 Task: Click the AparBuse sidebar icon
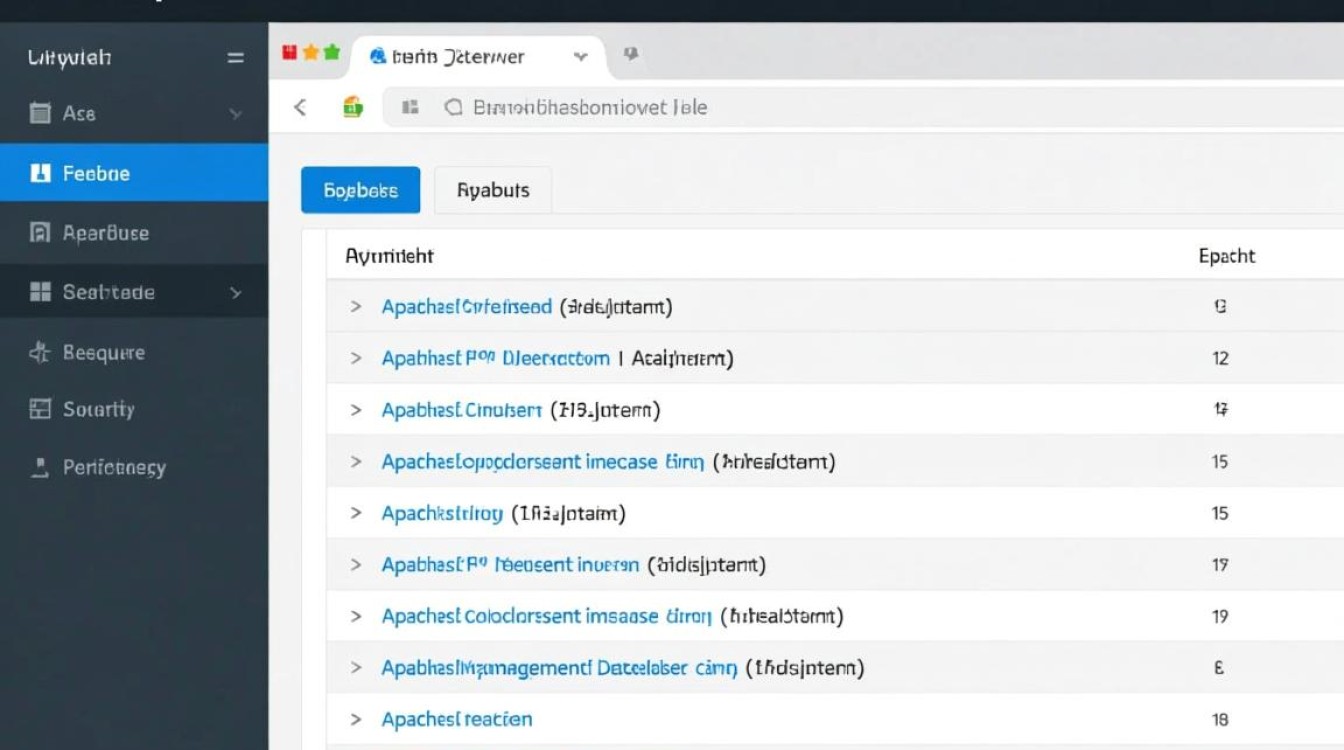click(40, 233)
